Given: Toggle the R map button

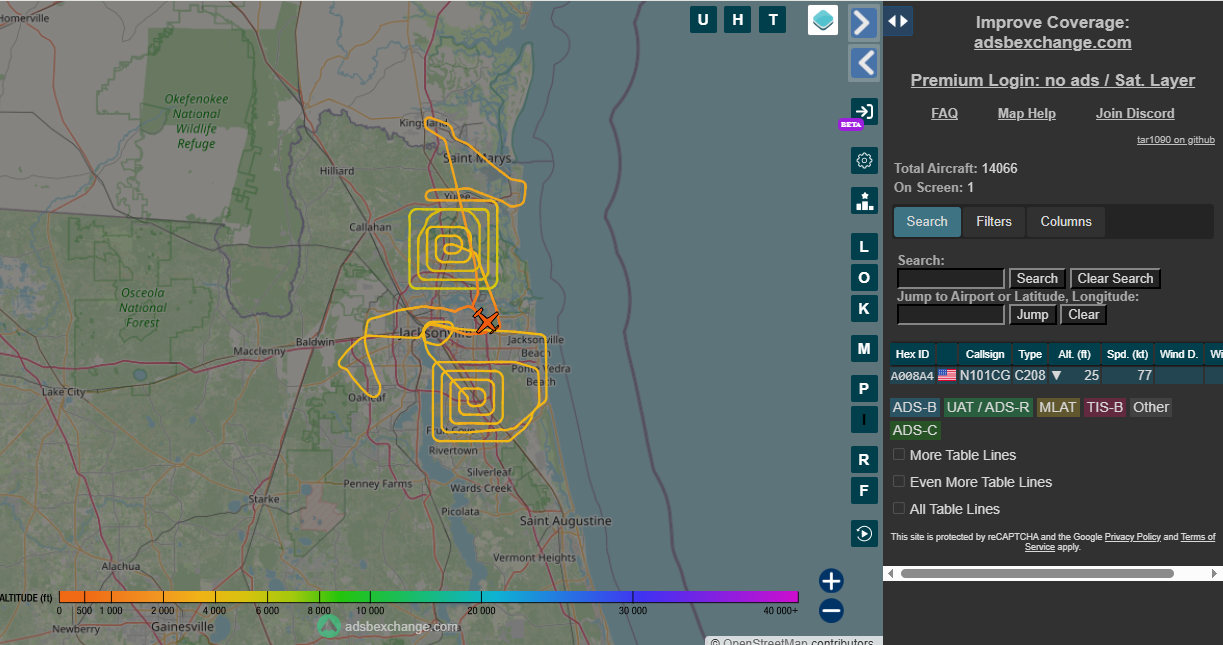Looking at the screenshot, I should 864,460.
